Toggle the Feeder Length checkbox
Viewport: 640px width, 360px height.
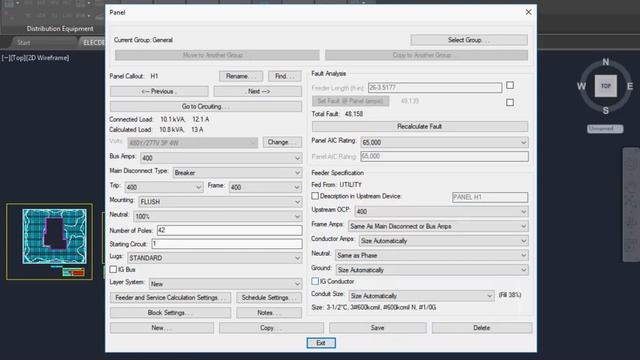(x=510, y=85)
